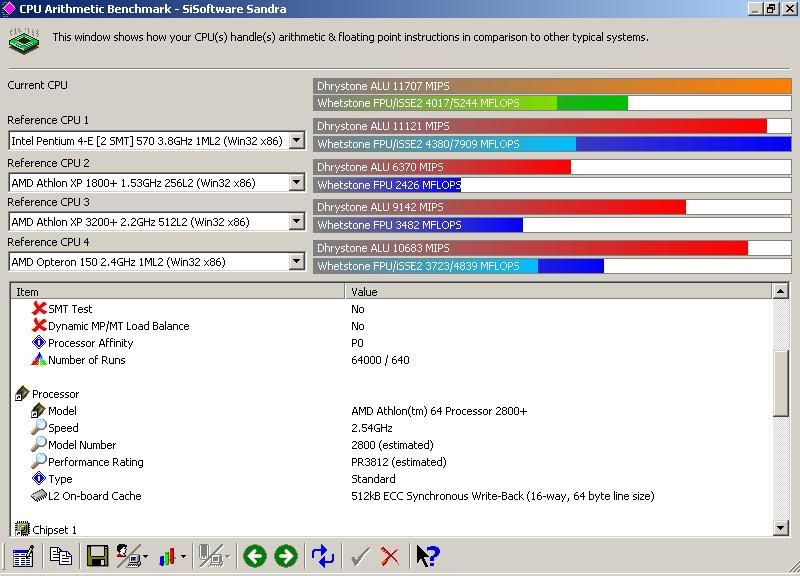Select the 'AMD Athlon(tm) 64 Processor 2800+' value
The width and height of the screenshot is (800, 576).
point(439,411)
